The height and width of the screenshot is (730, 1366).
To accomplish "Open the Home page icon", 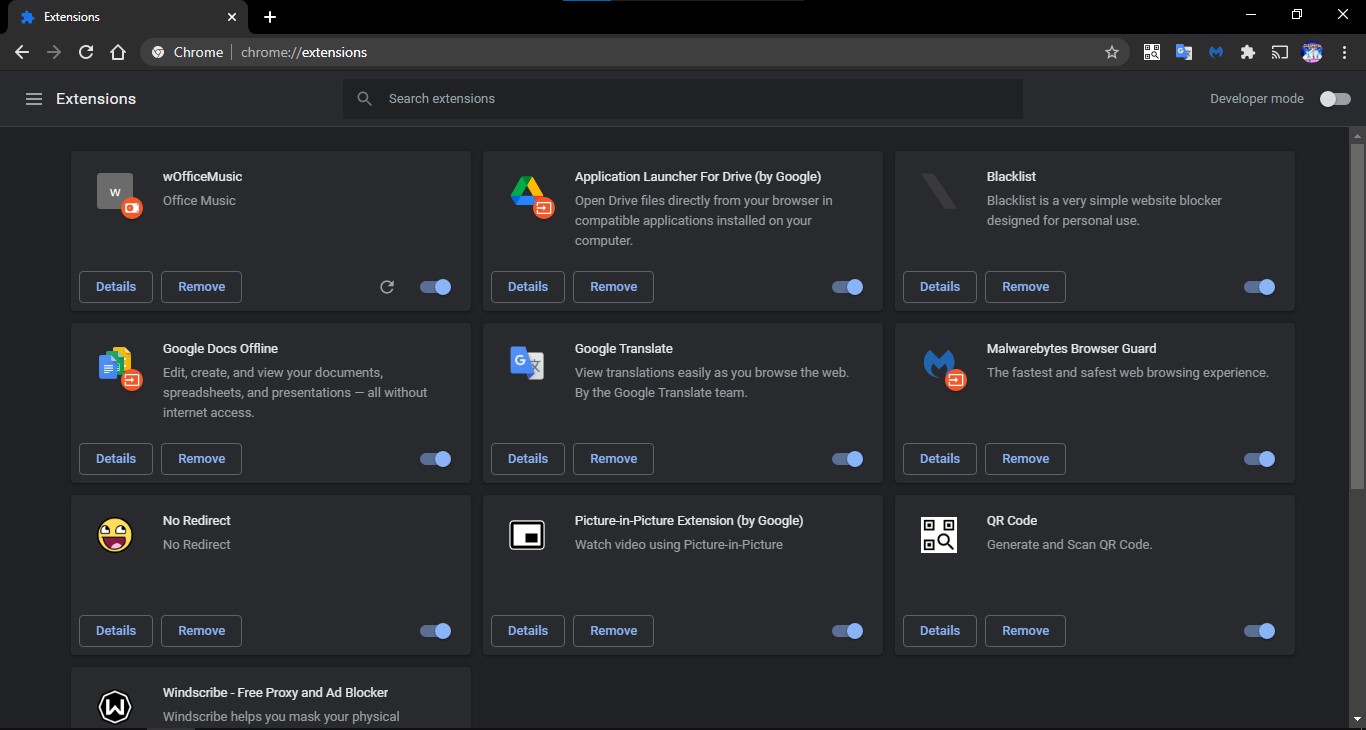I will coord(118,52).
